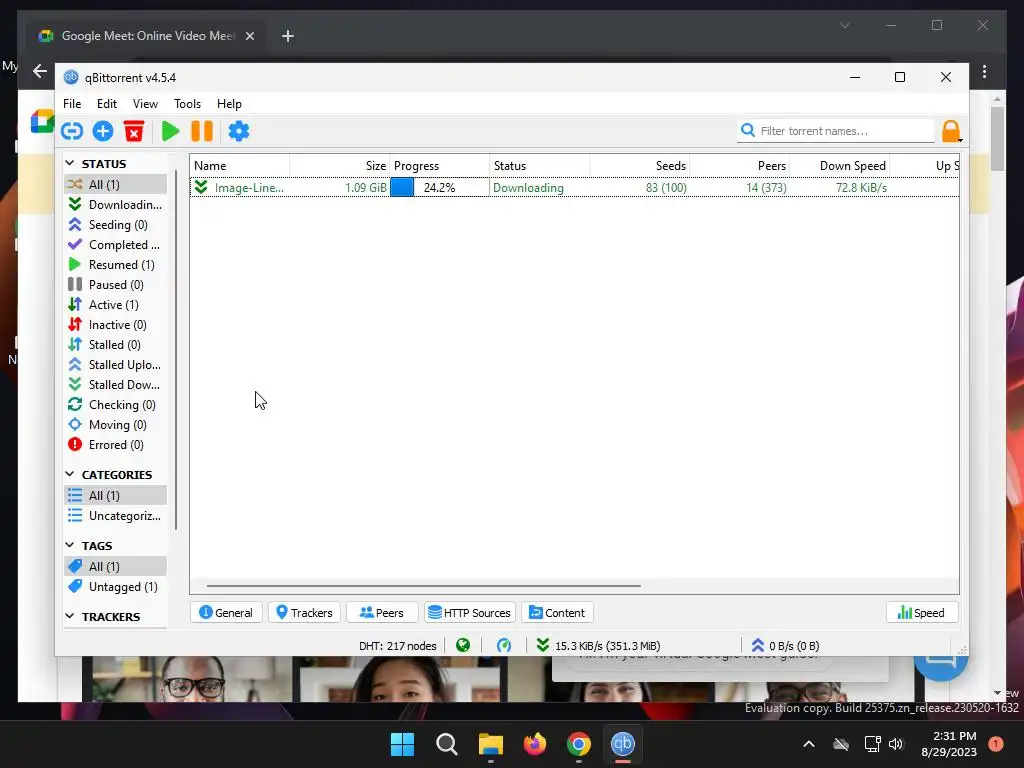Sort by the Down Speed column header
1024x768 pixels.
click(839, 166)
